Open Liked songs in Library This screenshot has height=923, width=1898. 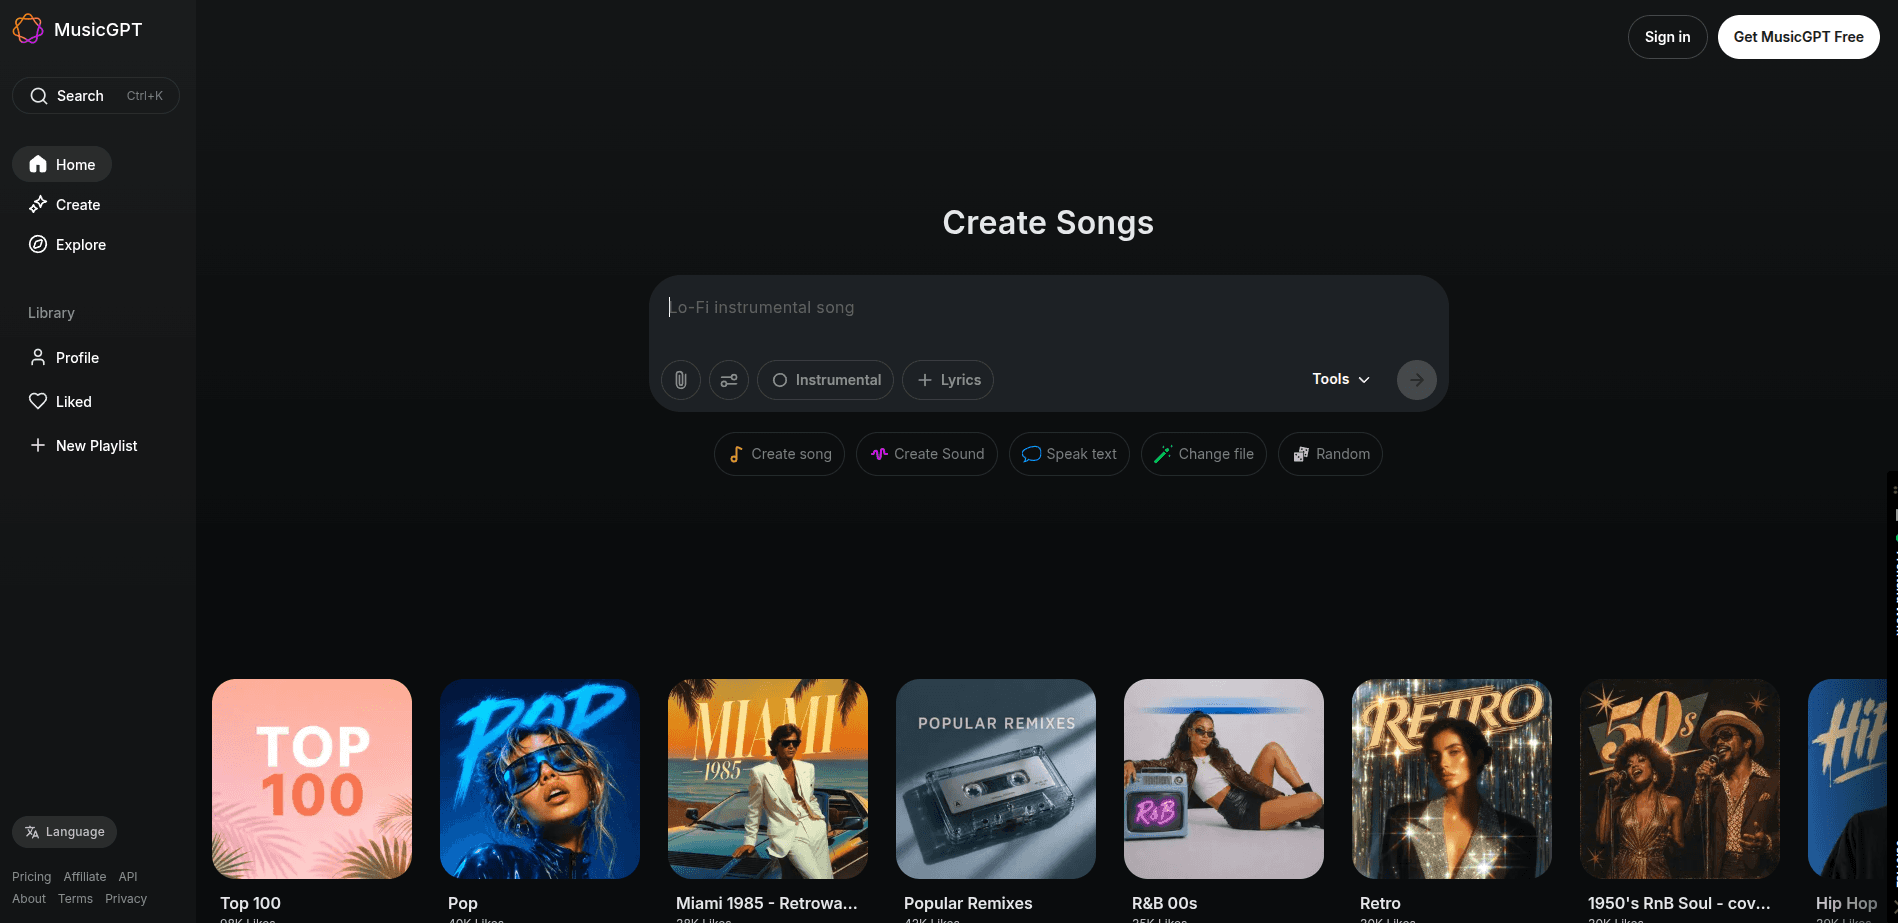(60, 402)
